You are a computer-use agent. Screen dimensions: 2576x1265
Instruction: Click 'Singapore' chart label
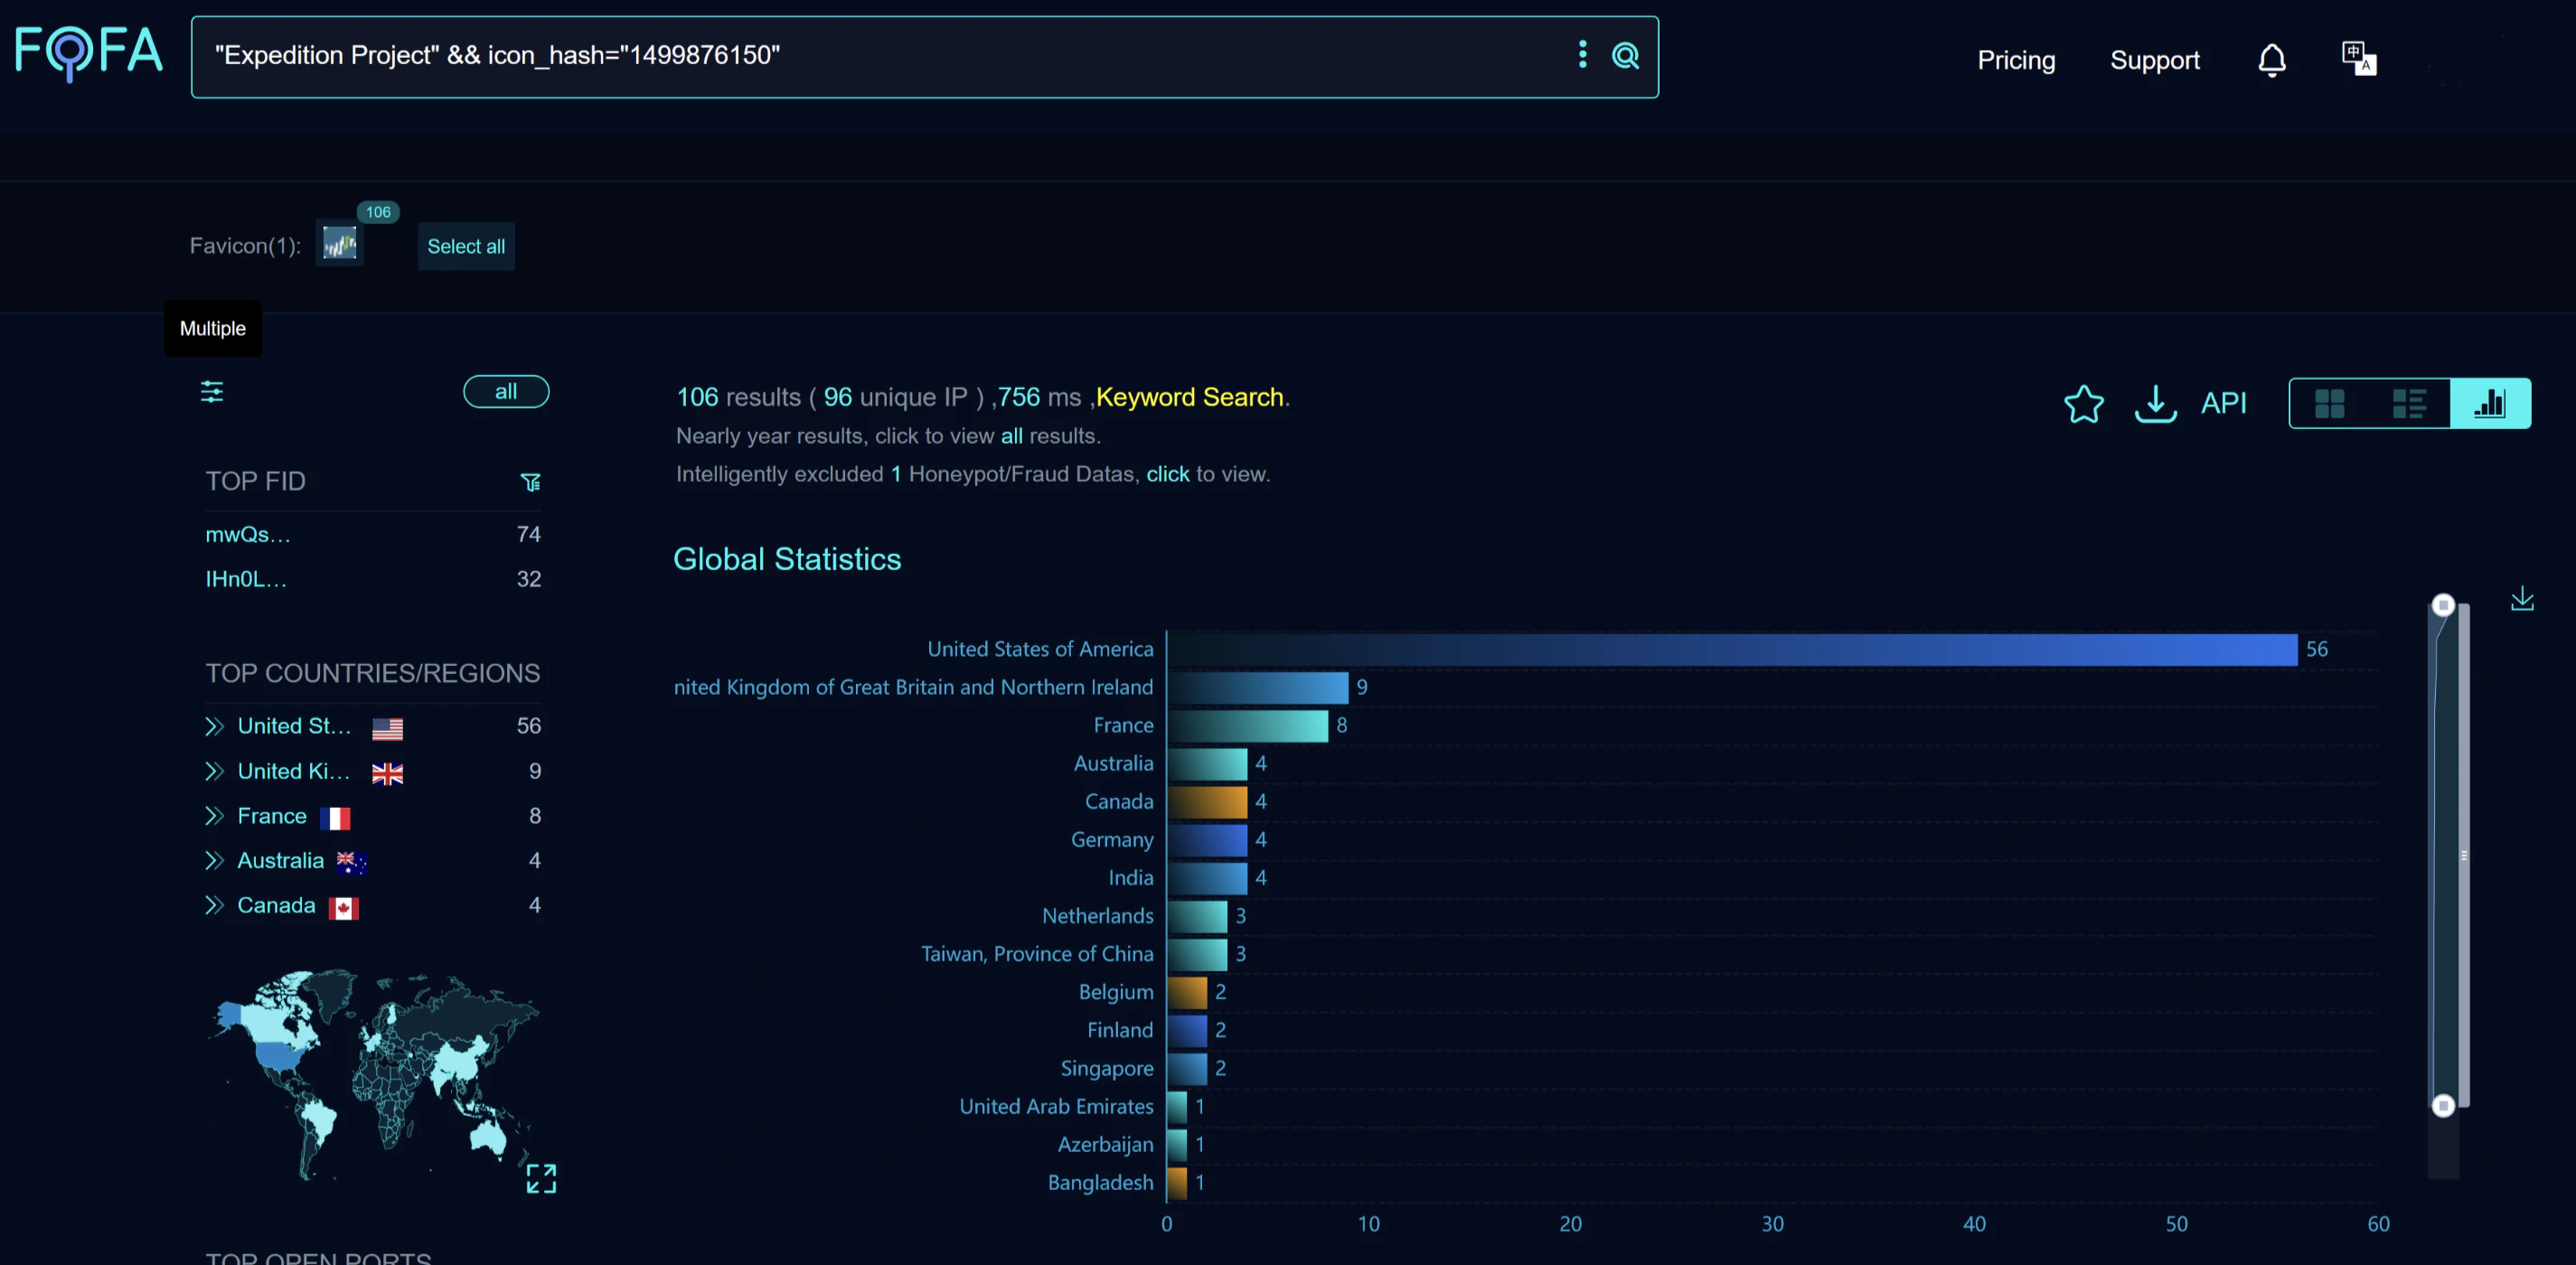(1107, 1069)
